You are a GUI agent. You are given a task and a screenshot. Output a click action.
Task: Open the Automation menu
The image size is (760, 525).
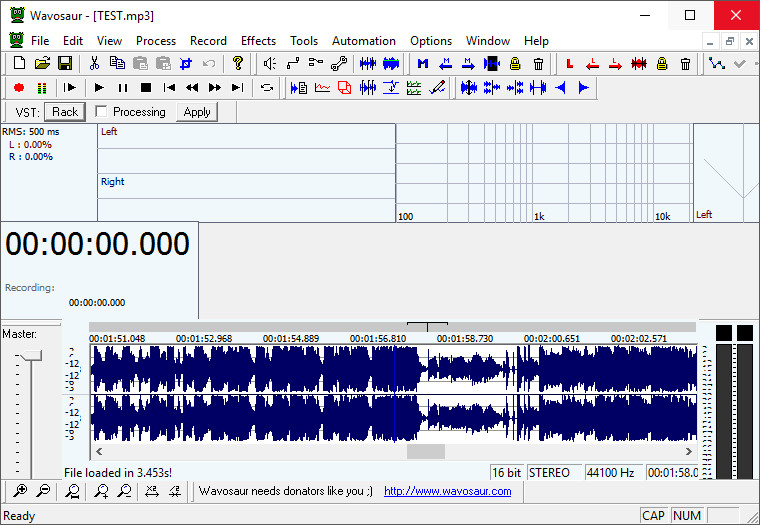[x=364, y=41]
